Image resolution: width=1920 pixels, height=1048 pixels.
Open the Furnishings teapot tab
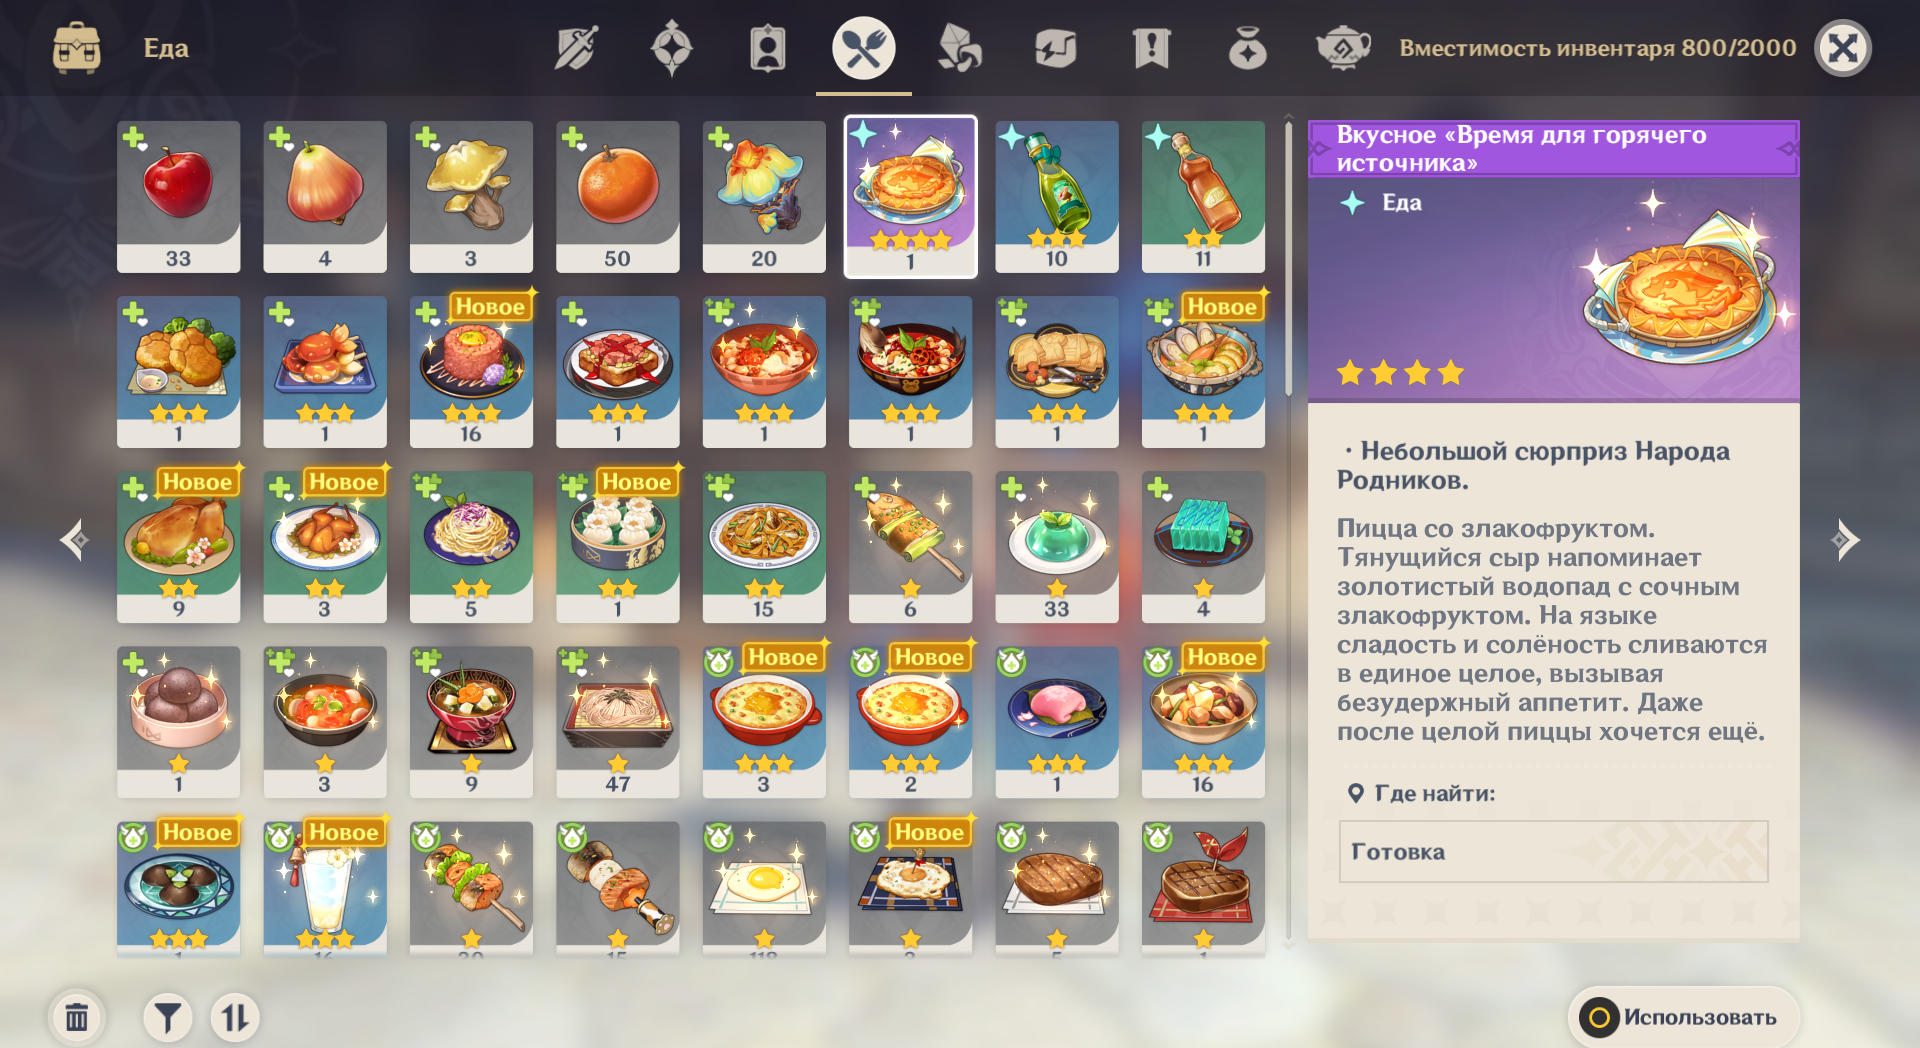point(1343,48)
